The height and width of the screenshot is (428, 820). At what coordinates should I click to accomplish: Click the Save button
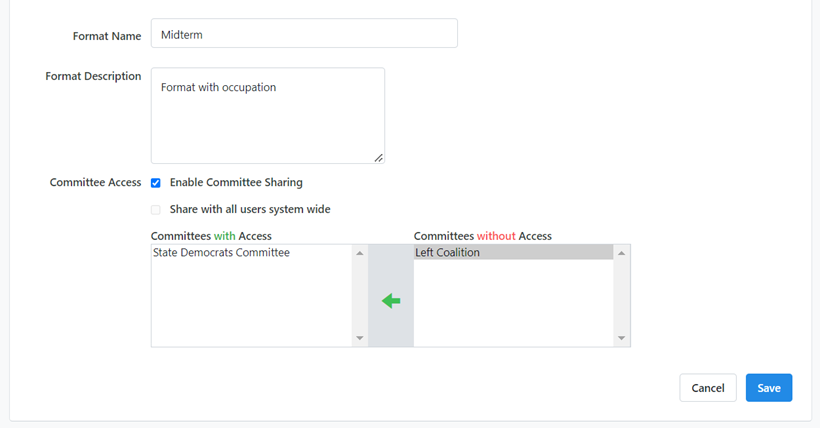768,388
